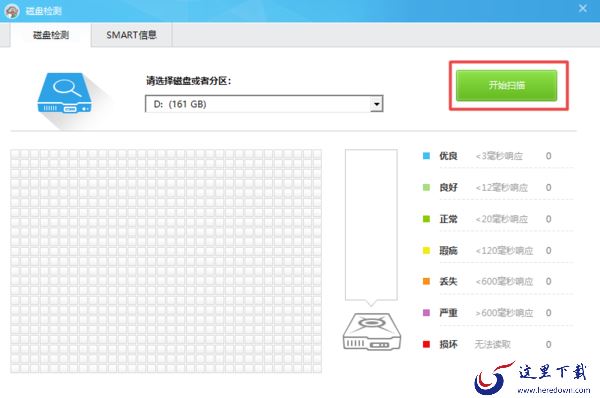Click the orange 丢失 color swatch

[x=426, y=281]
